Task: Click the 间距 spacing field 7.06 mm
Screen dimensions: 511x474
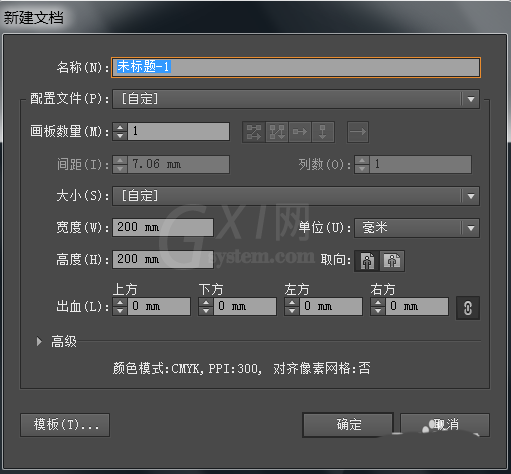Action: click(x=179, y=164)
